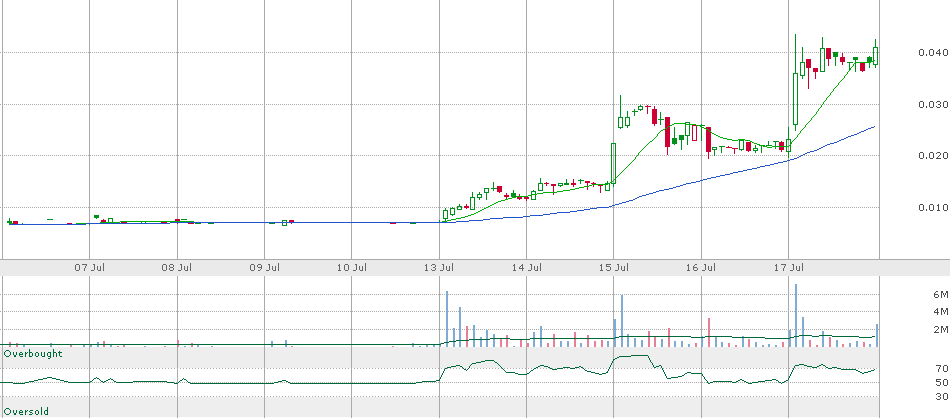This screenshot has width=950, height=418.
Task: Click the tallest volume bar on 13 Jul
Action: point(447,319)
